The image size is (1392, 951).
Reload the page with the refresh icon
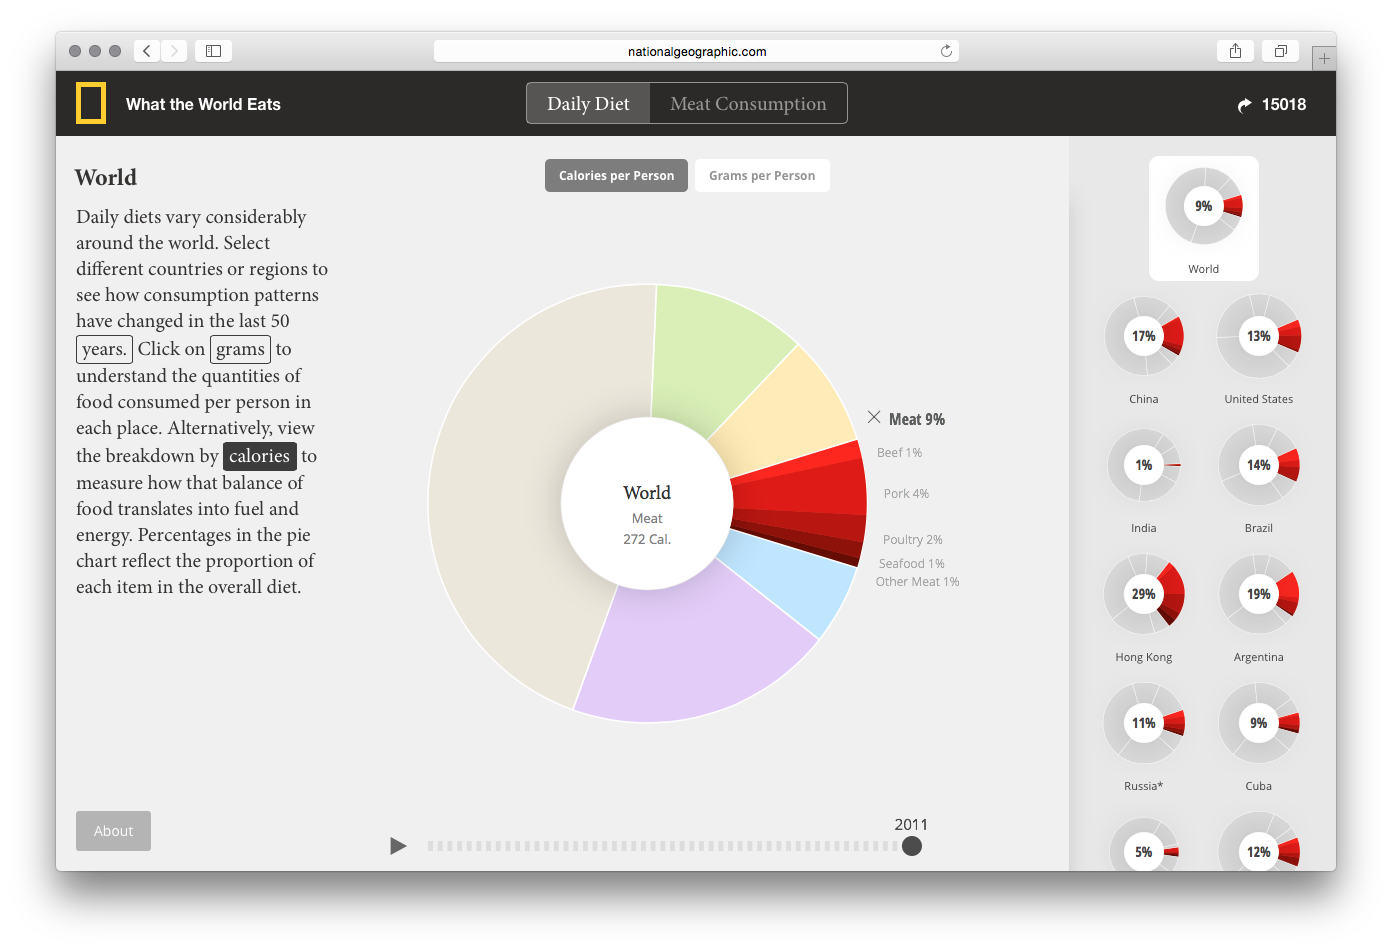tap(946, 51)
